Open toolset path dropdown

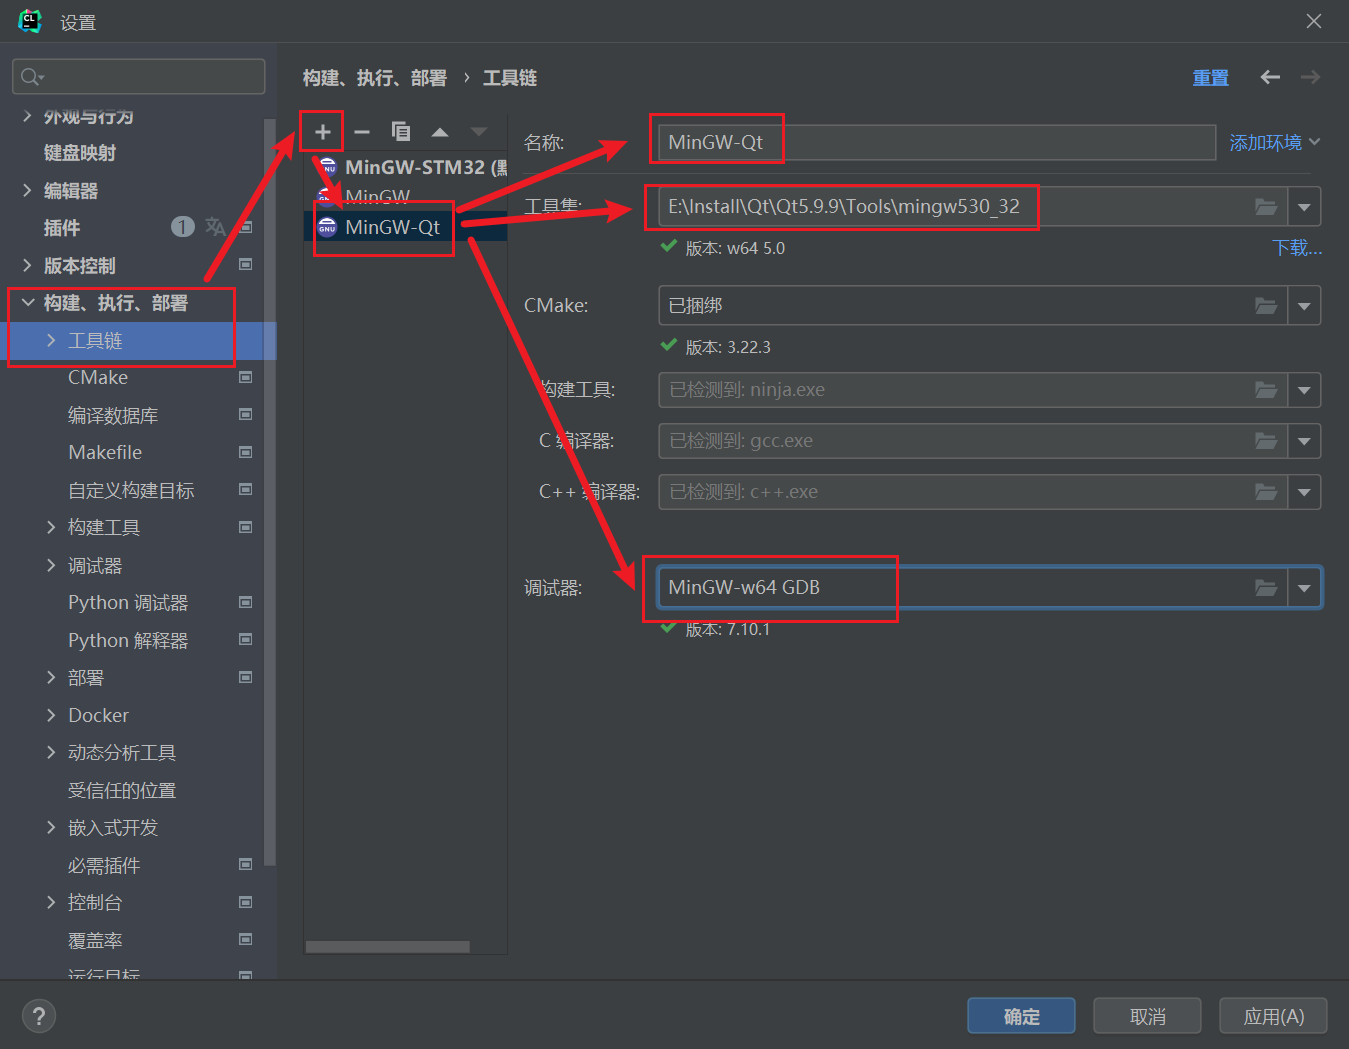pos(1304,207)
